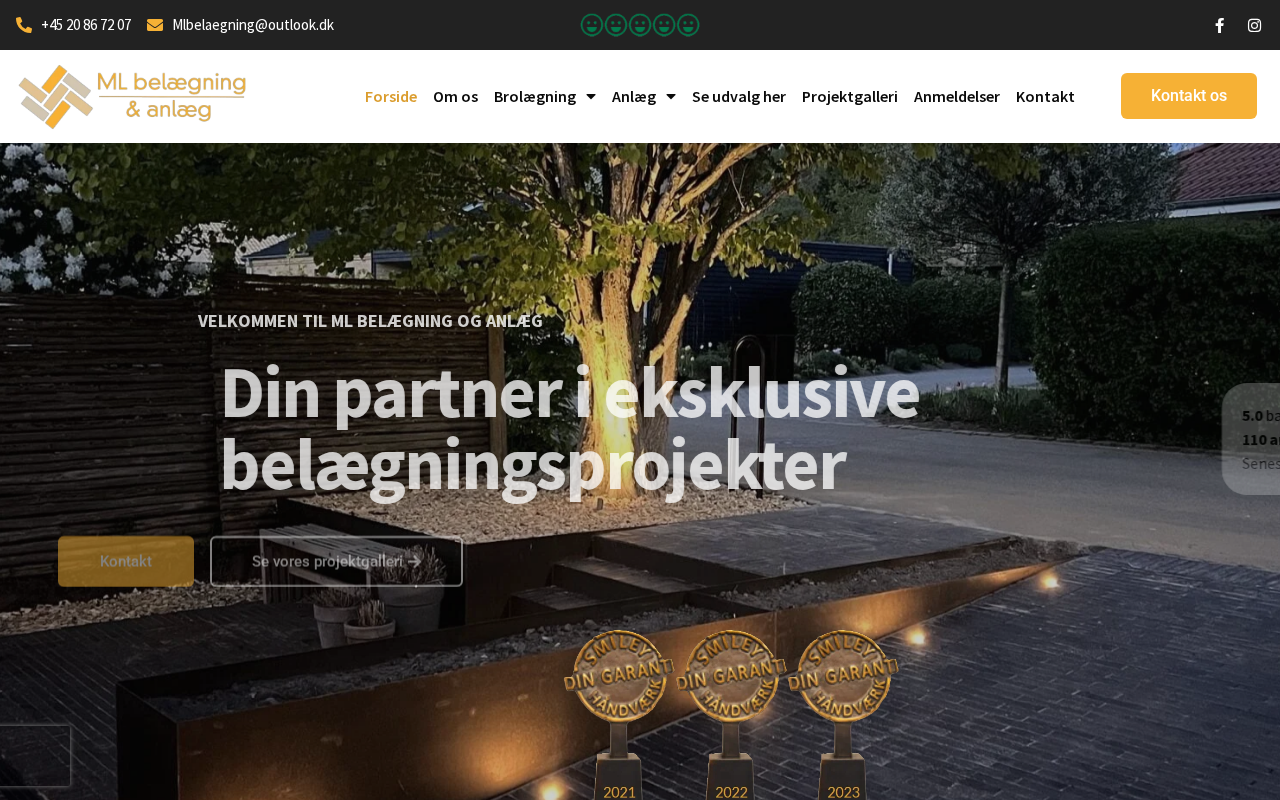Image resolution: width=1280 pixels, height=800 pixels.
Task: Click Se vores projektgalleri button
Action: 336,561
